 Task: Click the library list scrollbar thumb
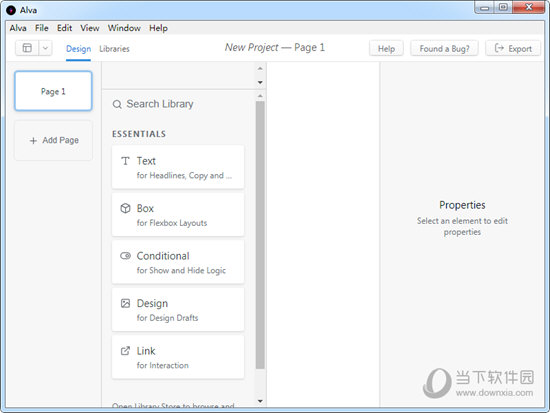click(x=260, y=235)
